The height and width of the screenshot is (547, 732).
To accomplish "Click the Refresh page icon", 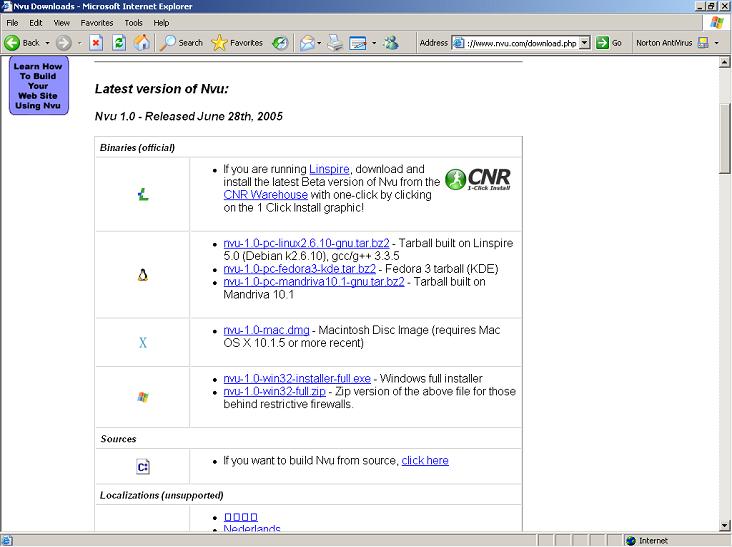I will coord(119,43).
